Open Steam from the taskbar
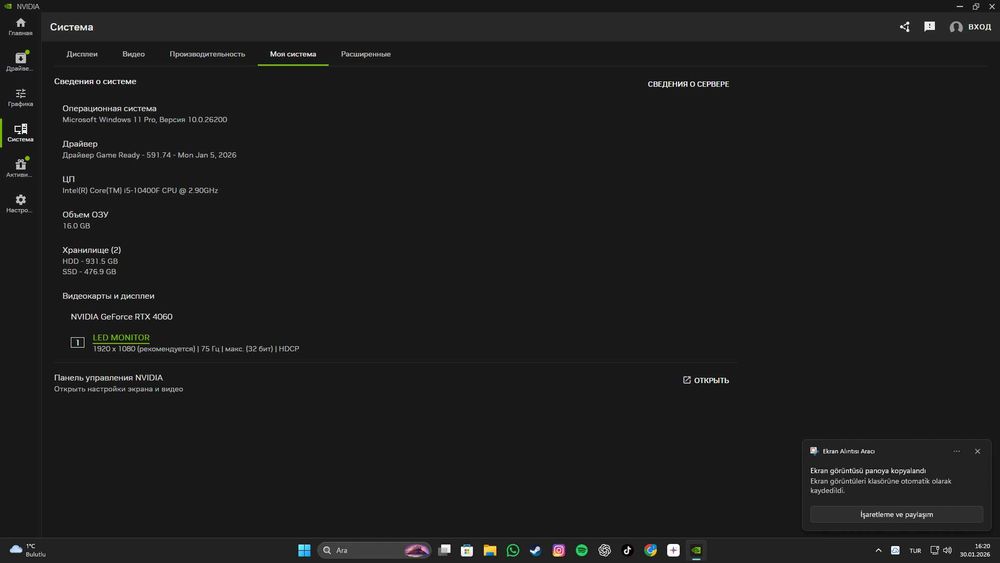This screenshot has width=1000, height=563. point(536,550)
